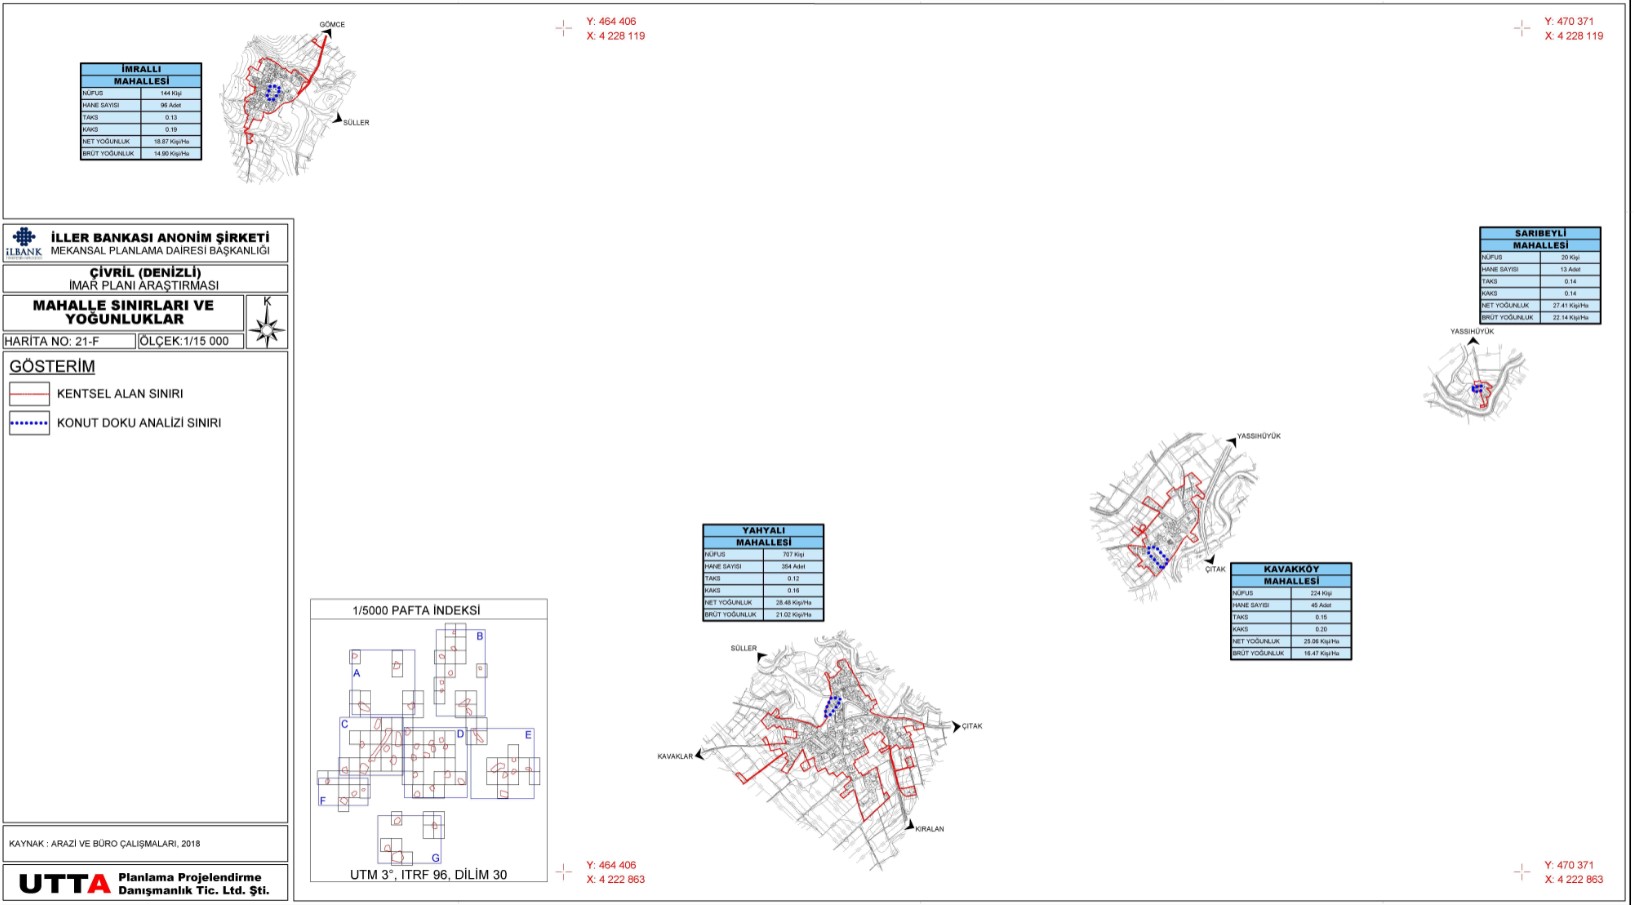This screenshot has width=1634, height=905.
Task: Click the Sarıbeyli Mahallesi table header
Action: click(1540, 239)
